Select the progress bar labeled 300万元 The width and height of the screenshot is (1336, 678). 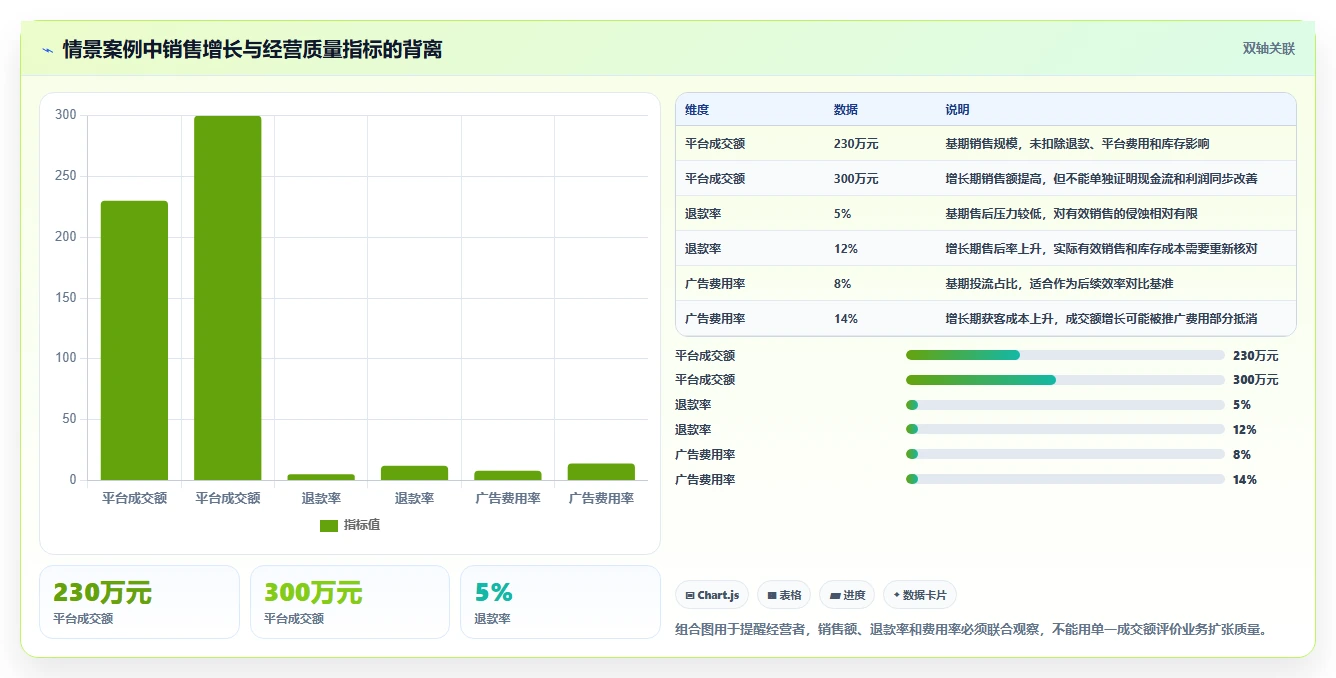coord(1065,380)
